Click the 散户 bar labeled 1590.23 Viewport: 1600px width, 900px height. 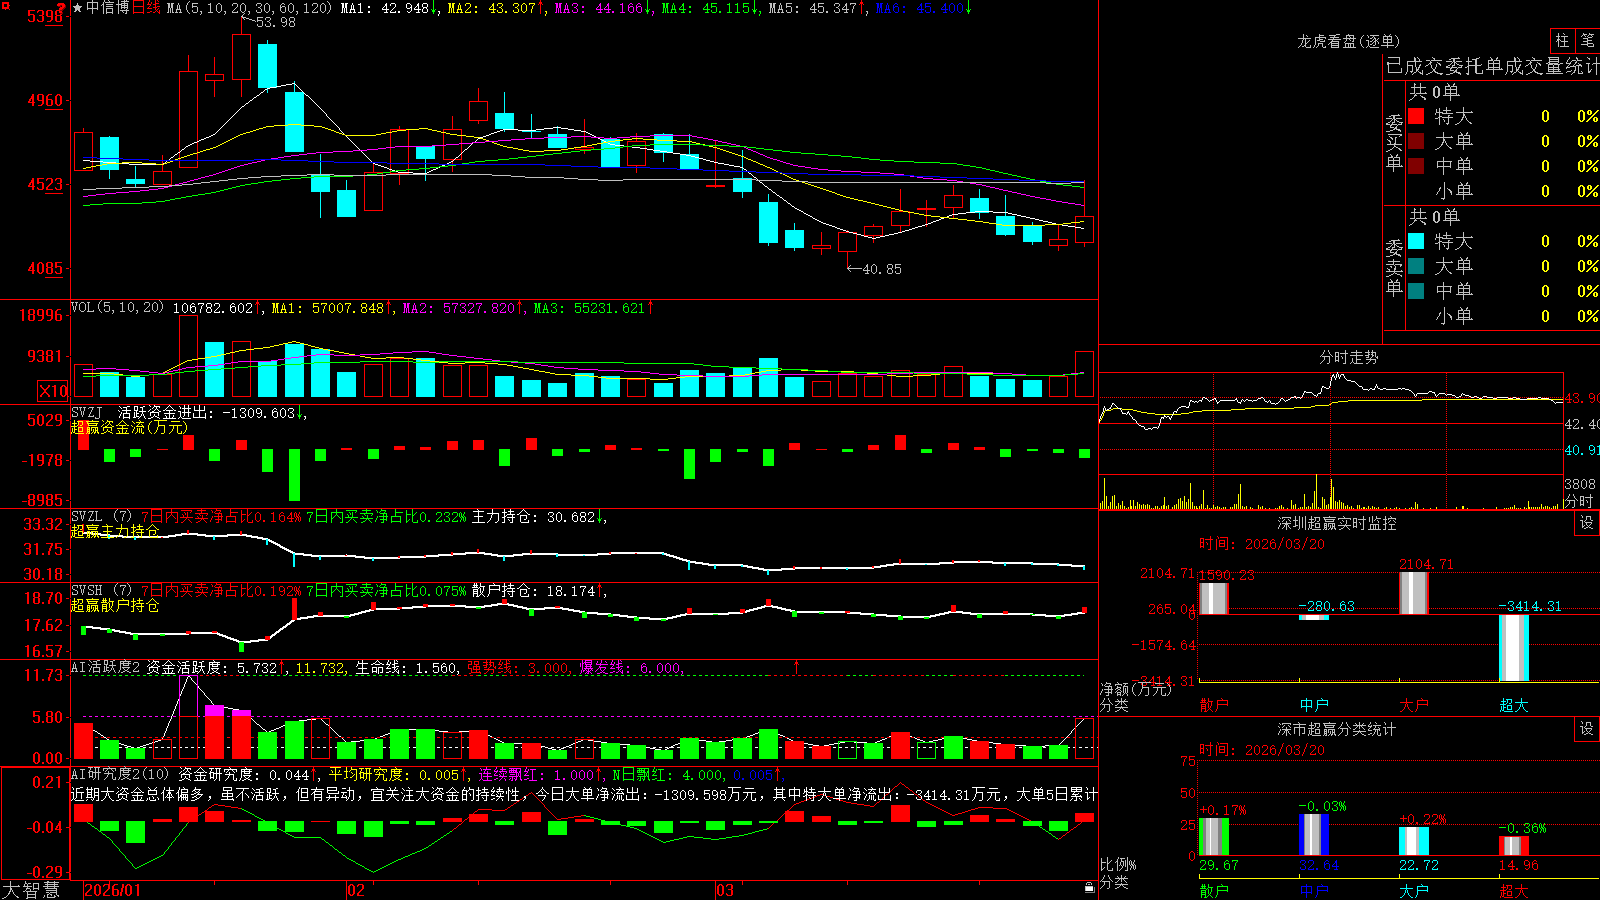click(x=1213, y=598)
